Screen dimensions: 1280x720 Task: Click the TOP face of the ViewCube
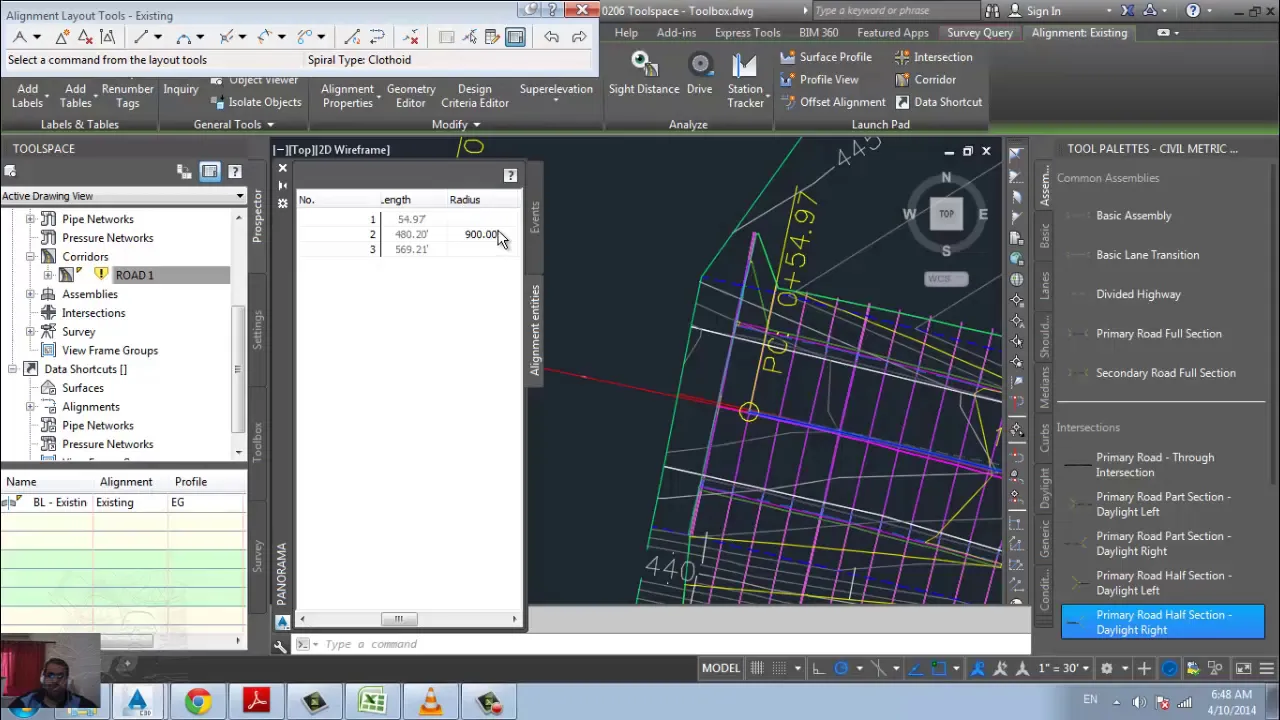point(946,213)
